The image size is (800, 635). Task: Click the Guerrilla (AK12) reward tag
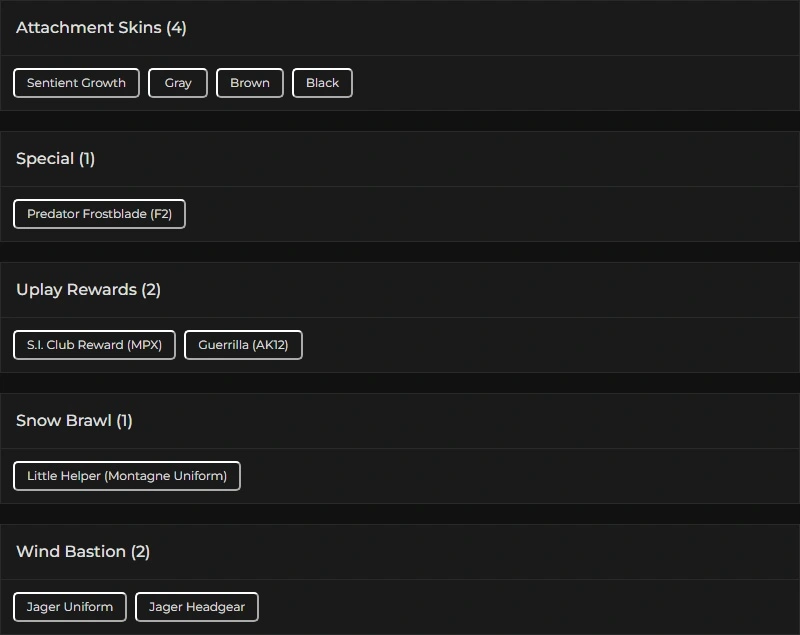[x=243, y=345]
